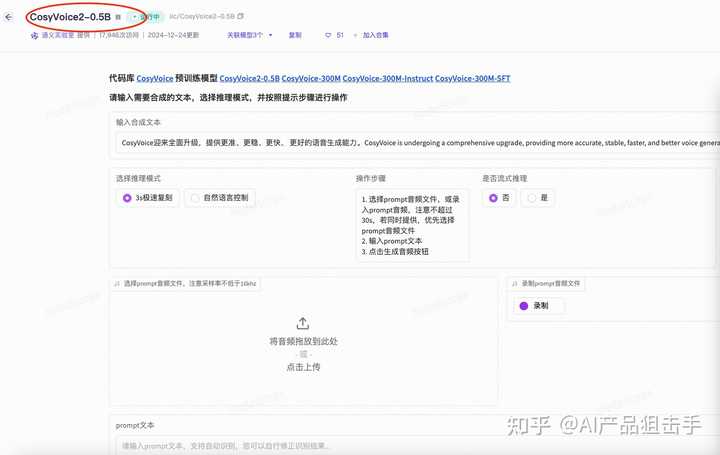Click the prompt文本 input field

pyautogui.click(x=417, y=446)
